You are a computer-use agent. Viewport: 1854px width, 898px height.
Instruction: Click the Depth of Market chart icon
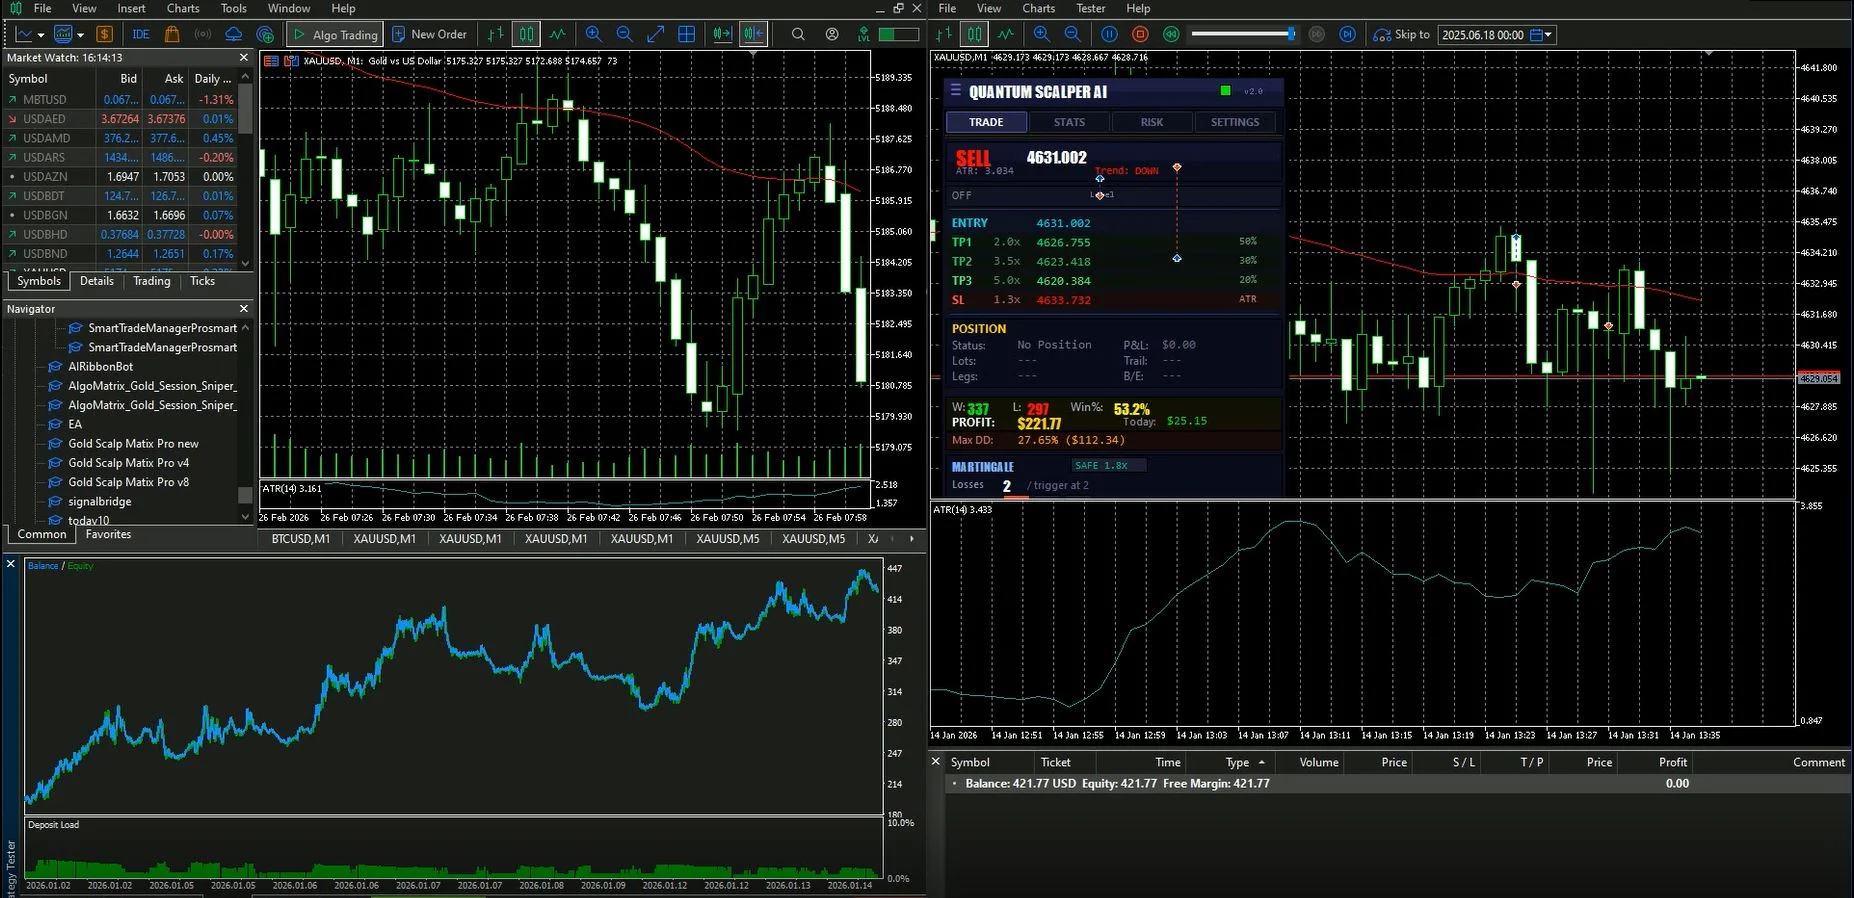click(271, 61)
